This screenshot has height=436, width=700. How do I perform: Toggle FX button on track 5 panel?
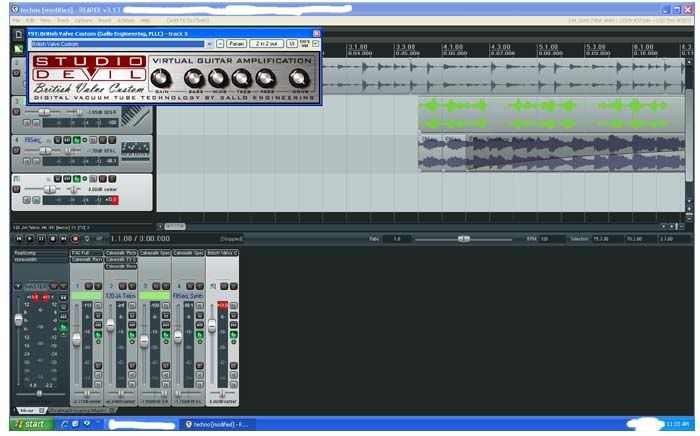tap(76, 179)
